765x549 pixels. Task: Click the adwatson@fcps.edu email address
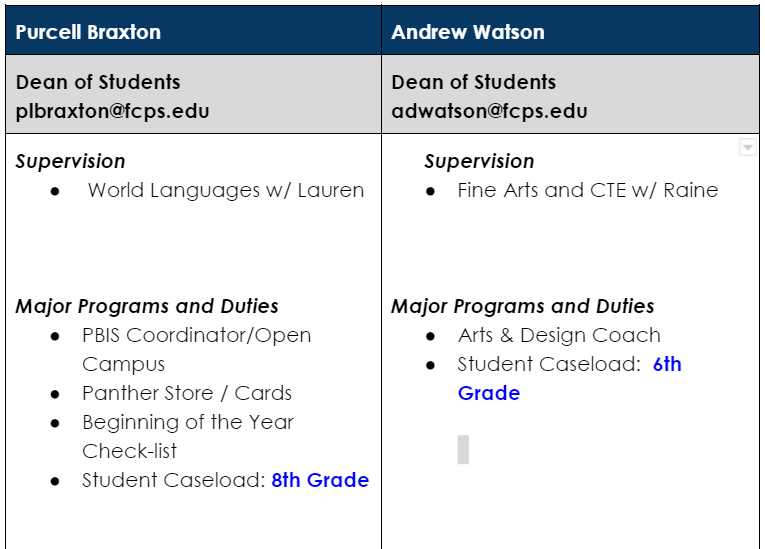(x=489, y=111)
